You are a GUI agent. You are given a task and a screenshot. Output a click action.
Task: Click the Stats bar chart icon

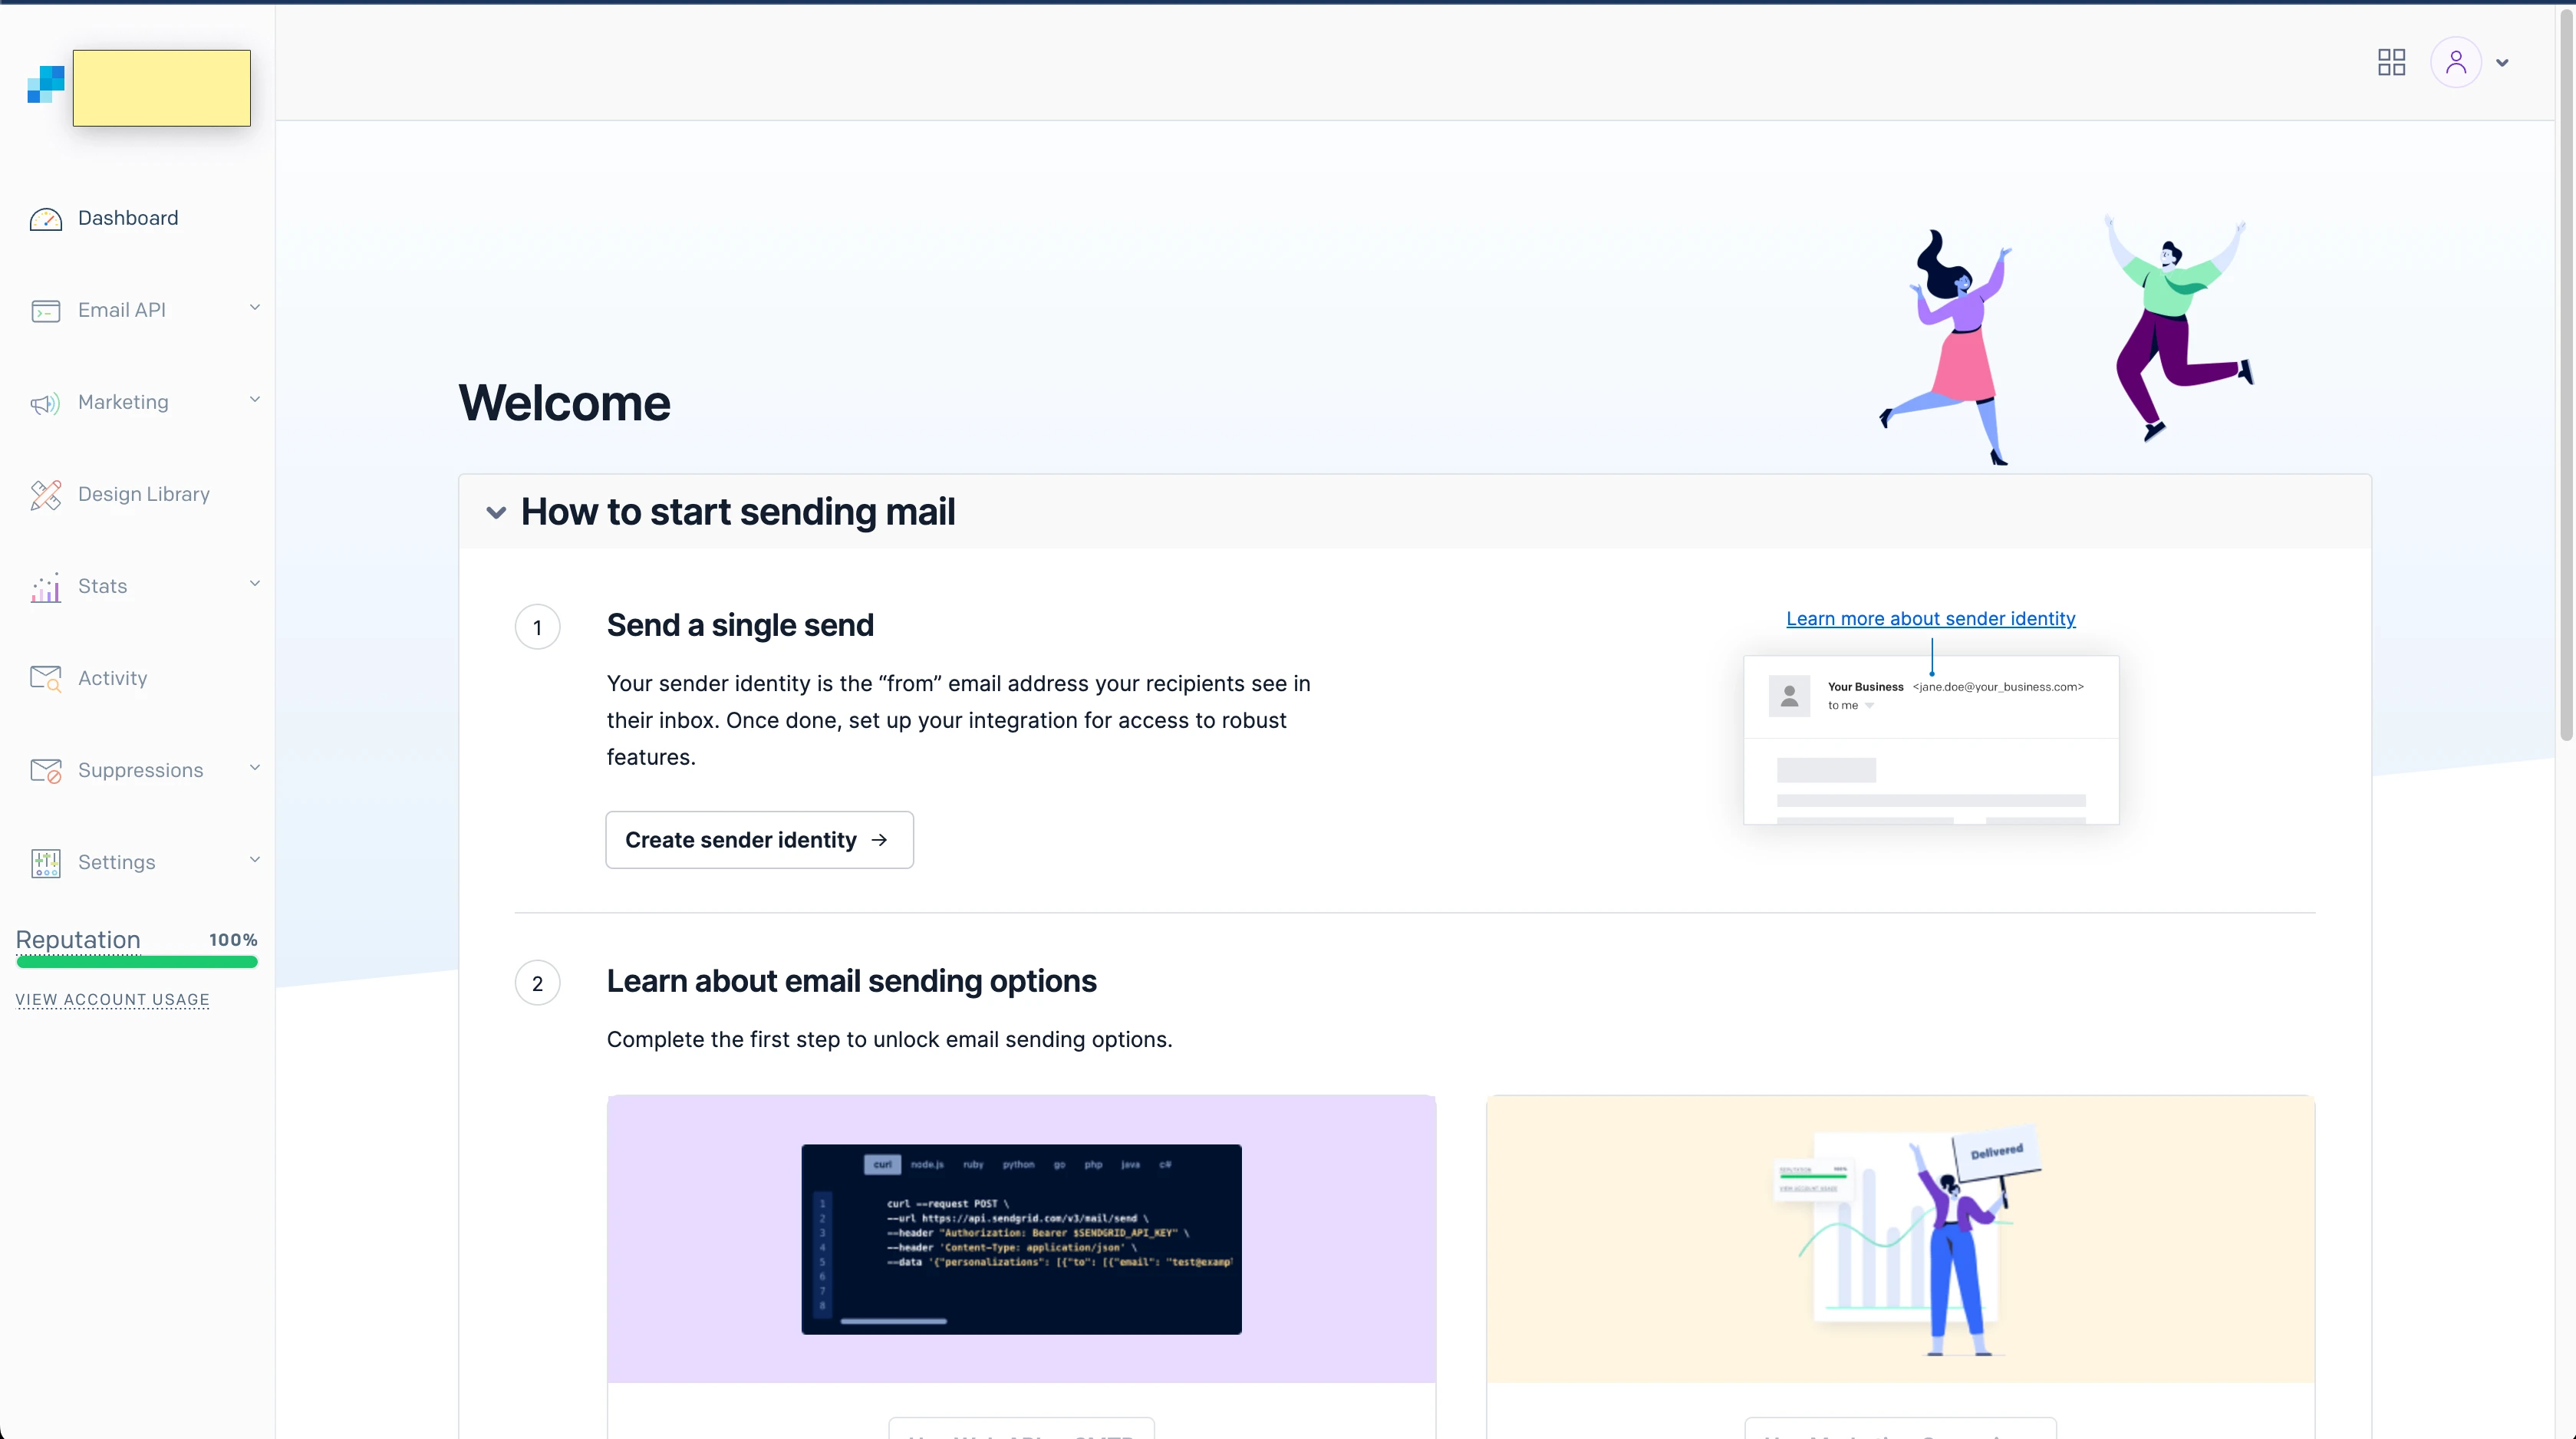[x=45, y=587]
